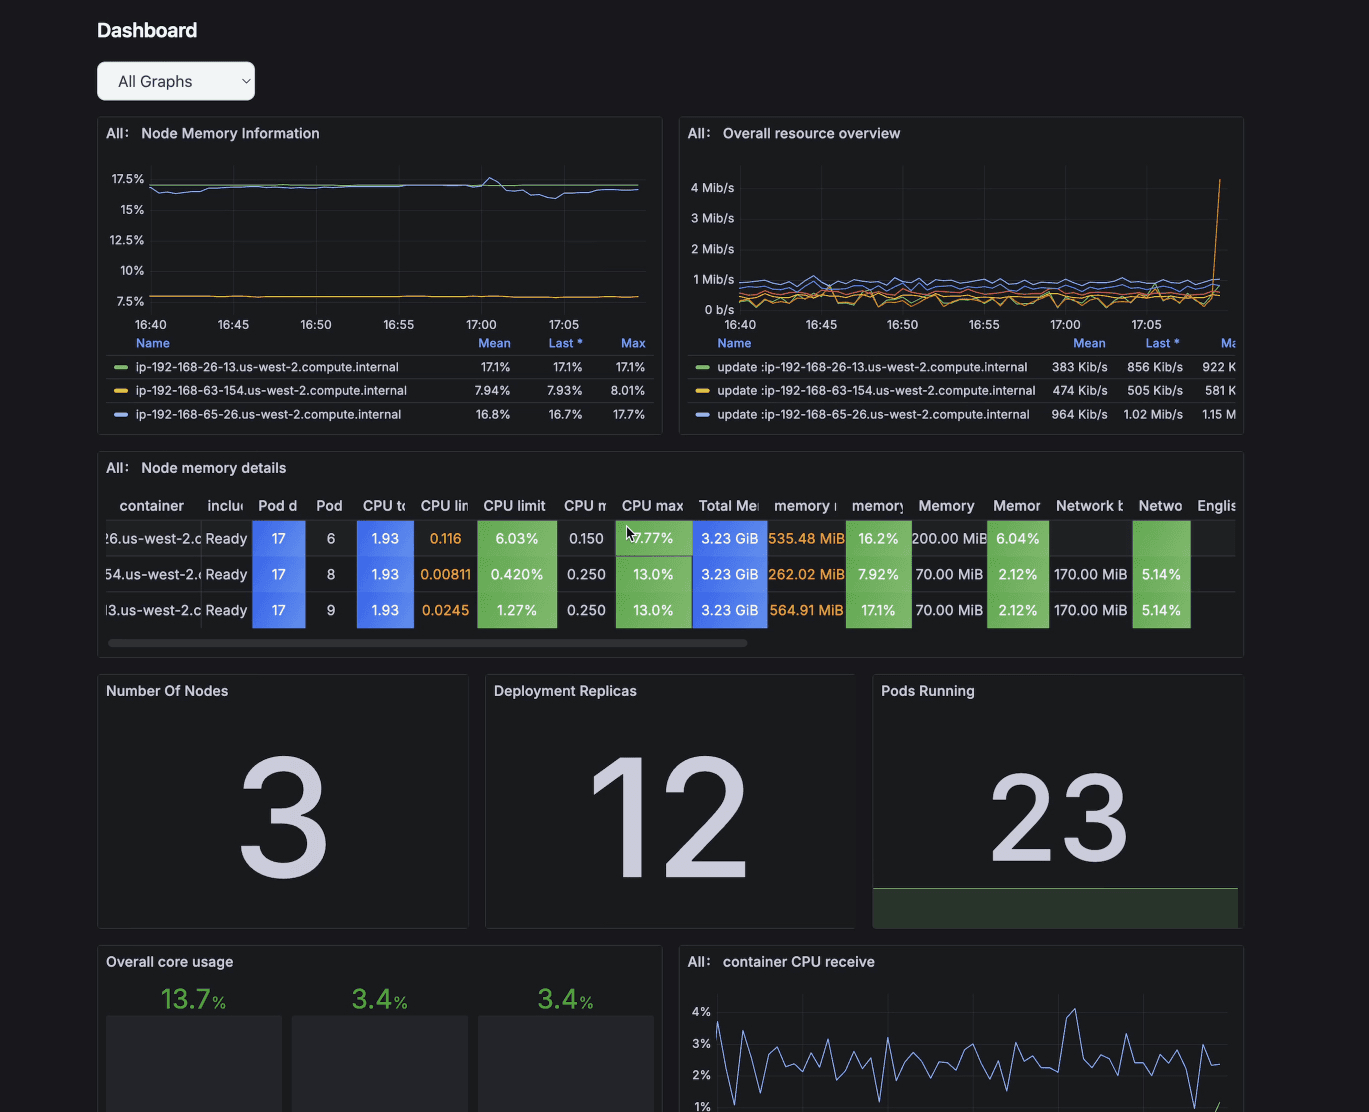The height and width of the screenshot is (1112, 1369).
Task: Sort table by Englis column header
Action: pyautogui.click(x=1216, y=506)
